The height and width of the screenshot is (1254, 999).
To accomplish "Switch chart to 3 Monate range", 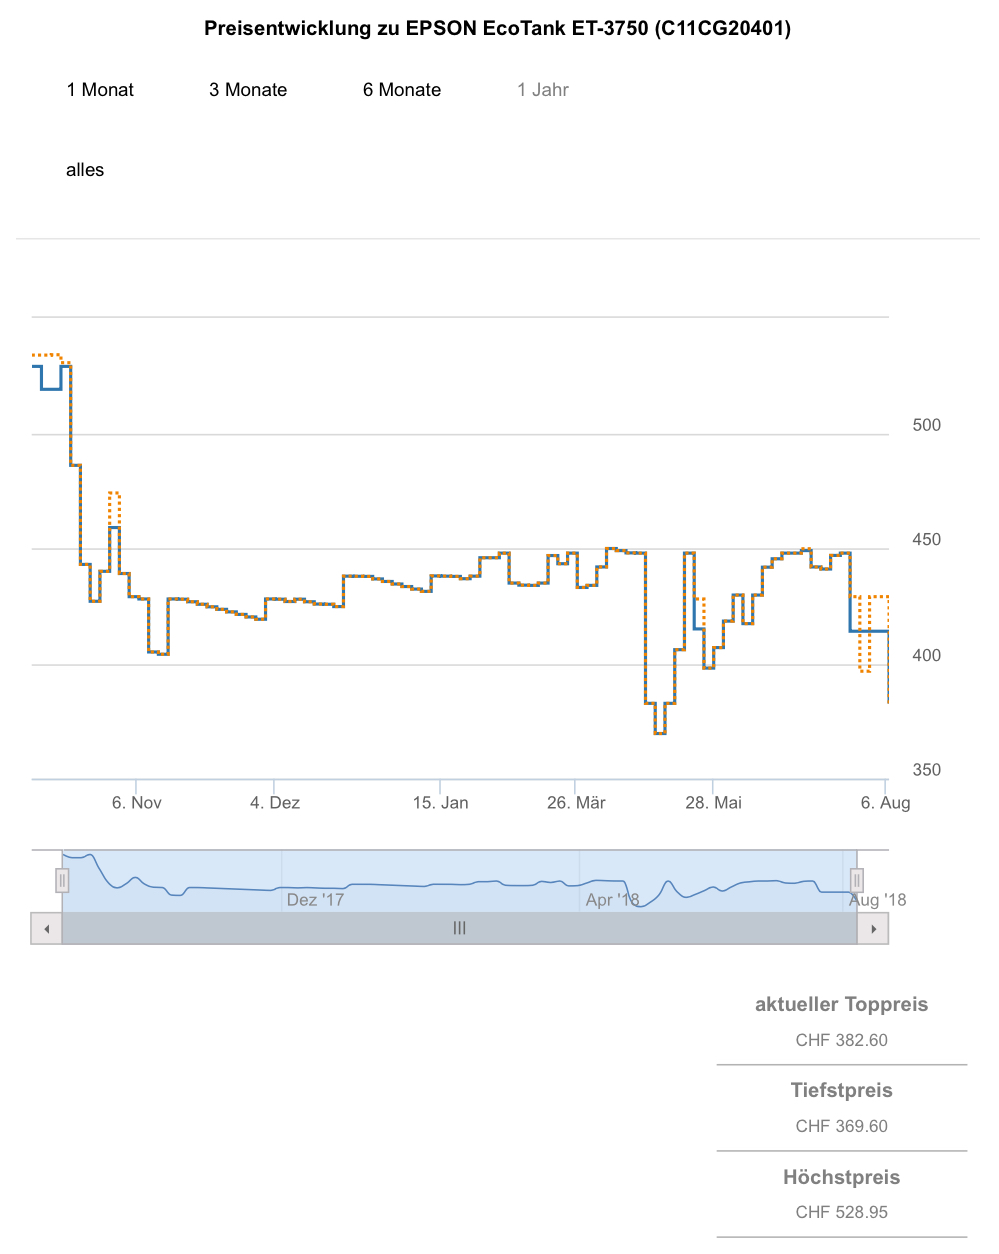I will pos(248,90).
